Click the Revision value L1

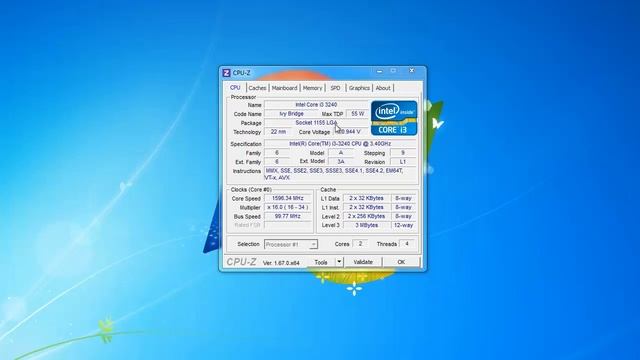click(403, 162)
